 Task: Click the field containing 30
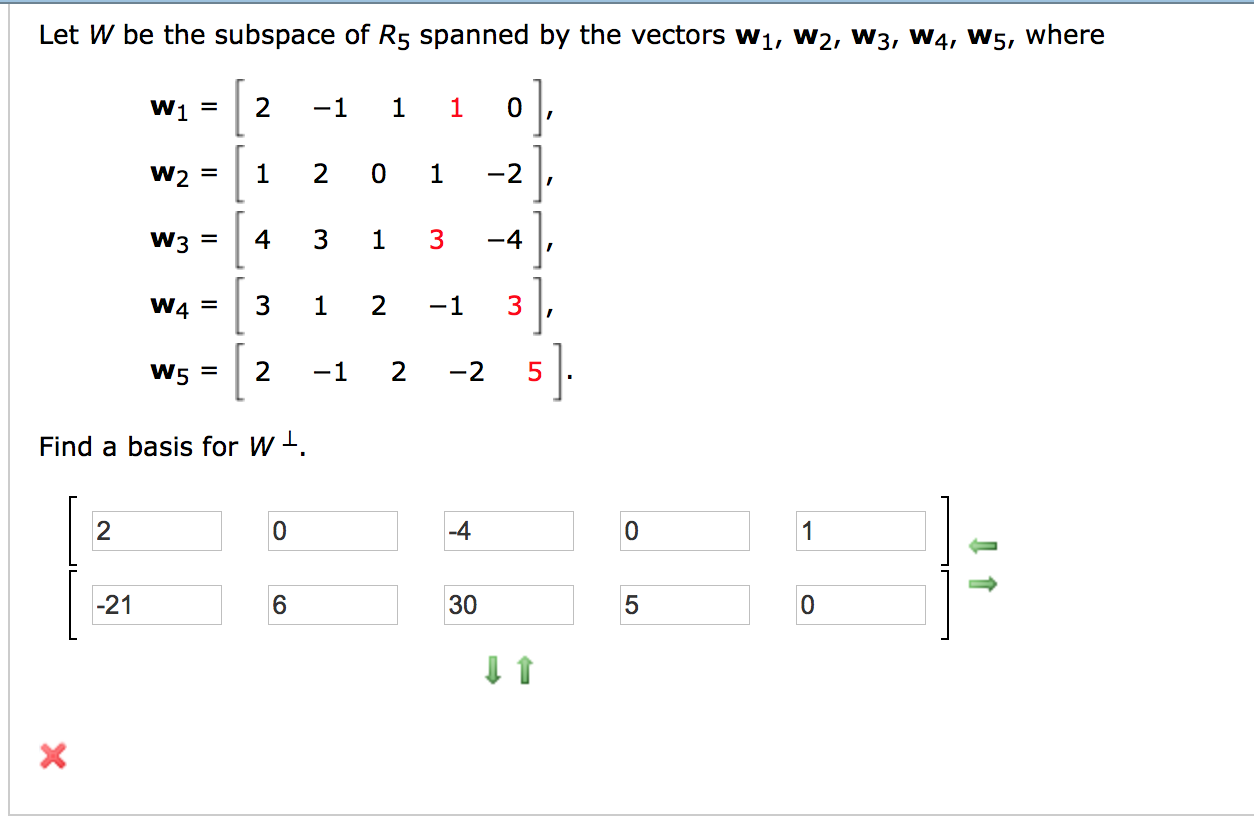[508, 604]
